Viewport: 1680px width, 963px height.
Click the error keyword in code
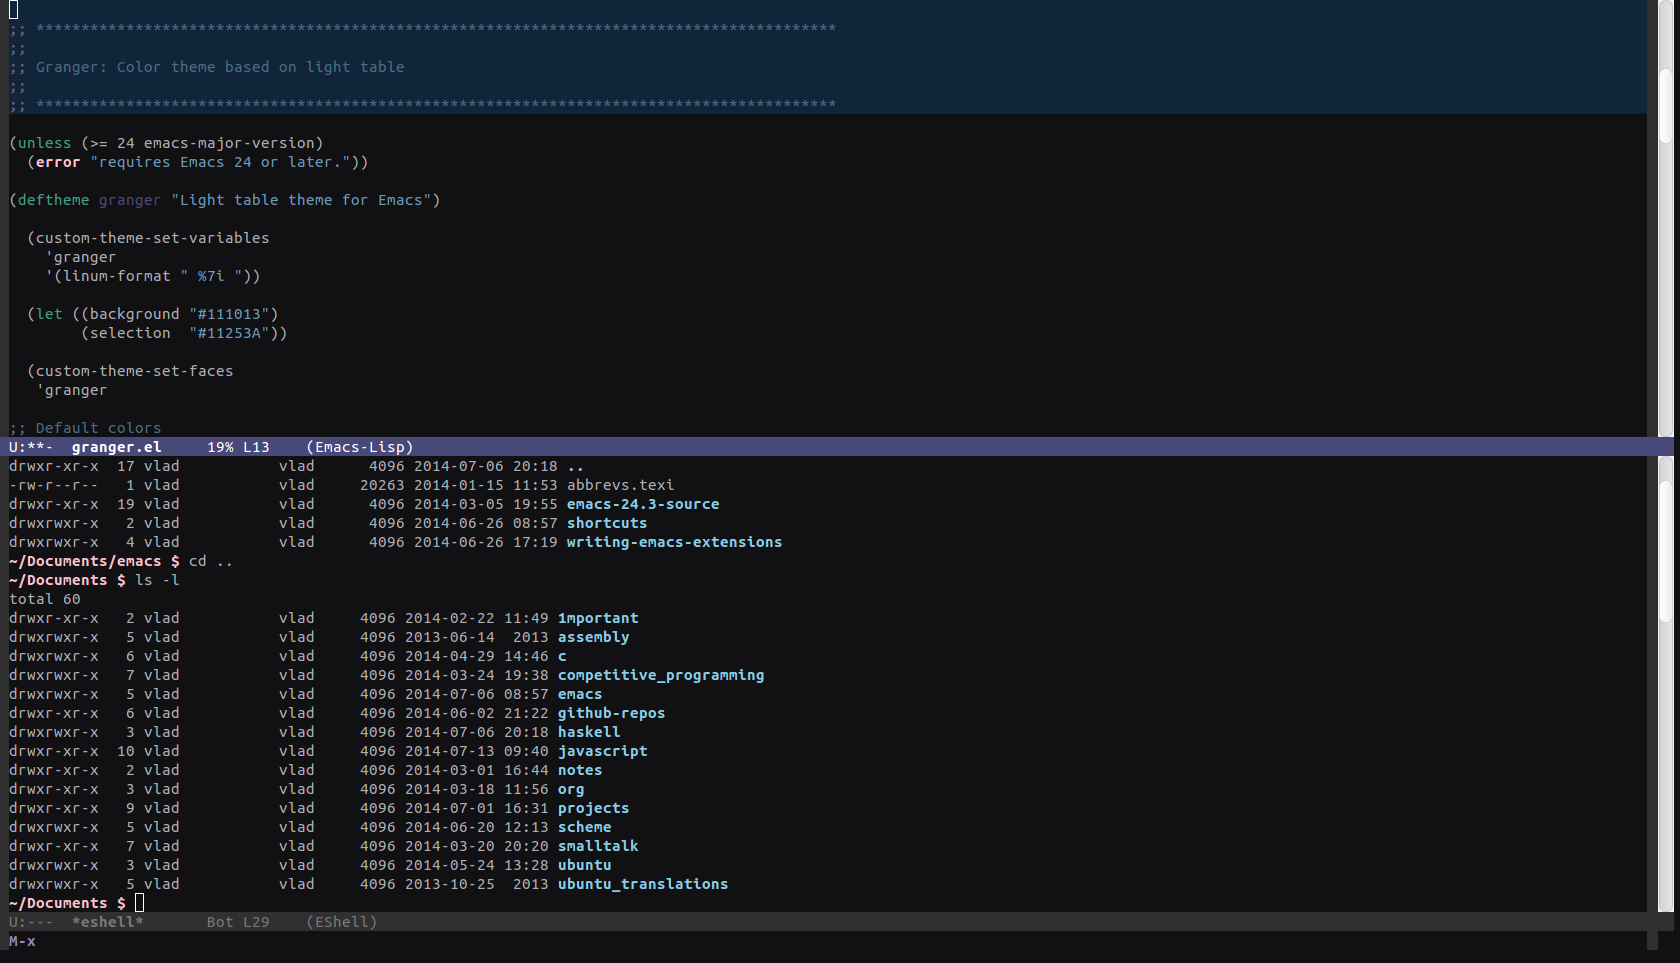click(58, 162)
